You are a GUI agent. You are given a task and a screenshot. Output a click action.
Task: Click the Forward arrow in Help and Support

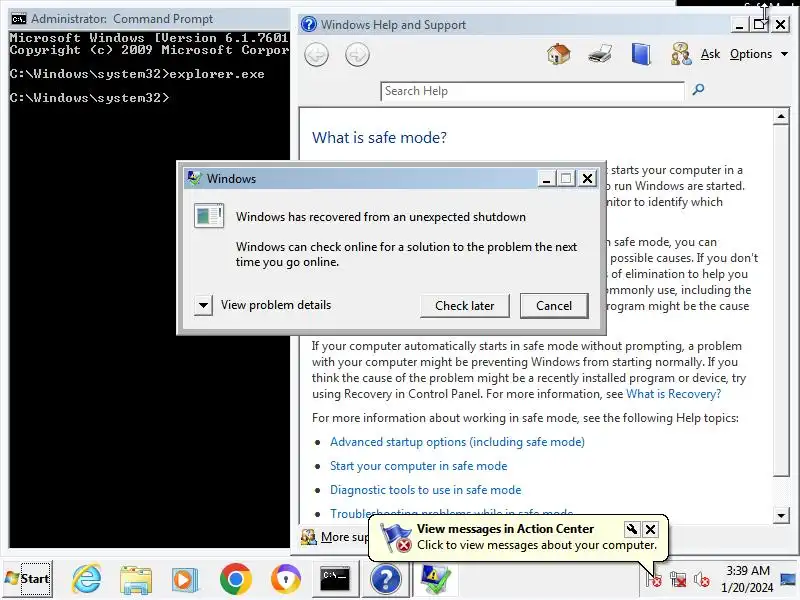click(x=357, y=55)
